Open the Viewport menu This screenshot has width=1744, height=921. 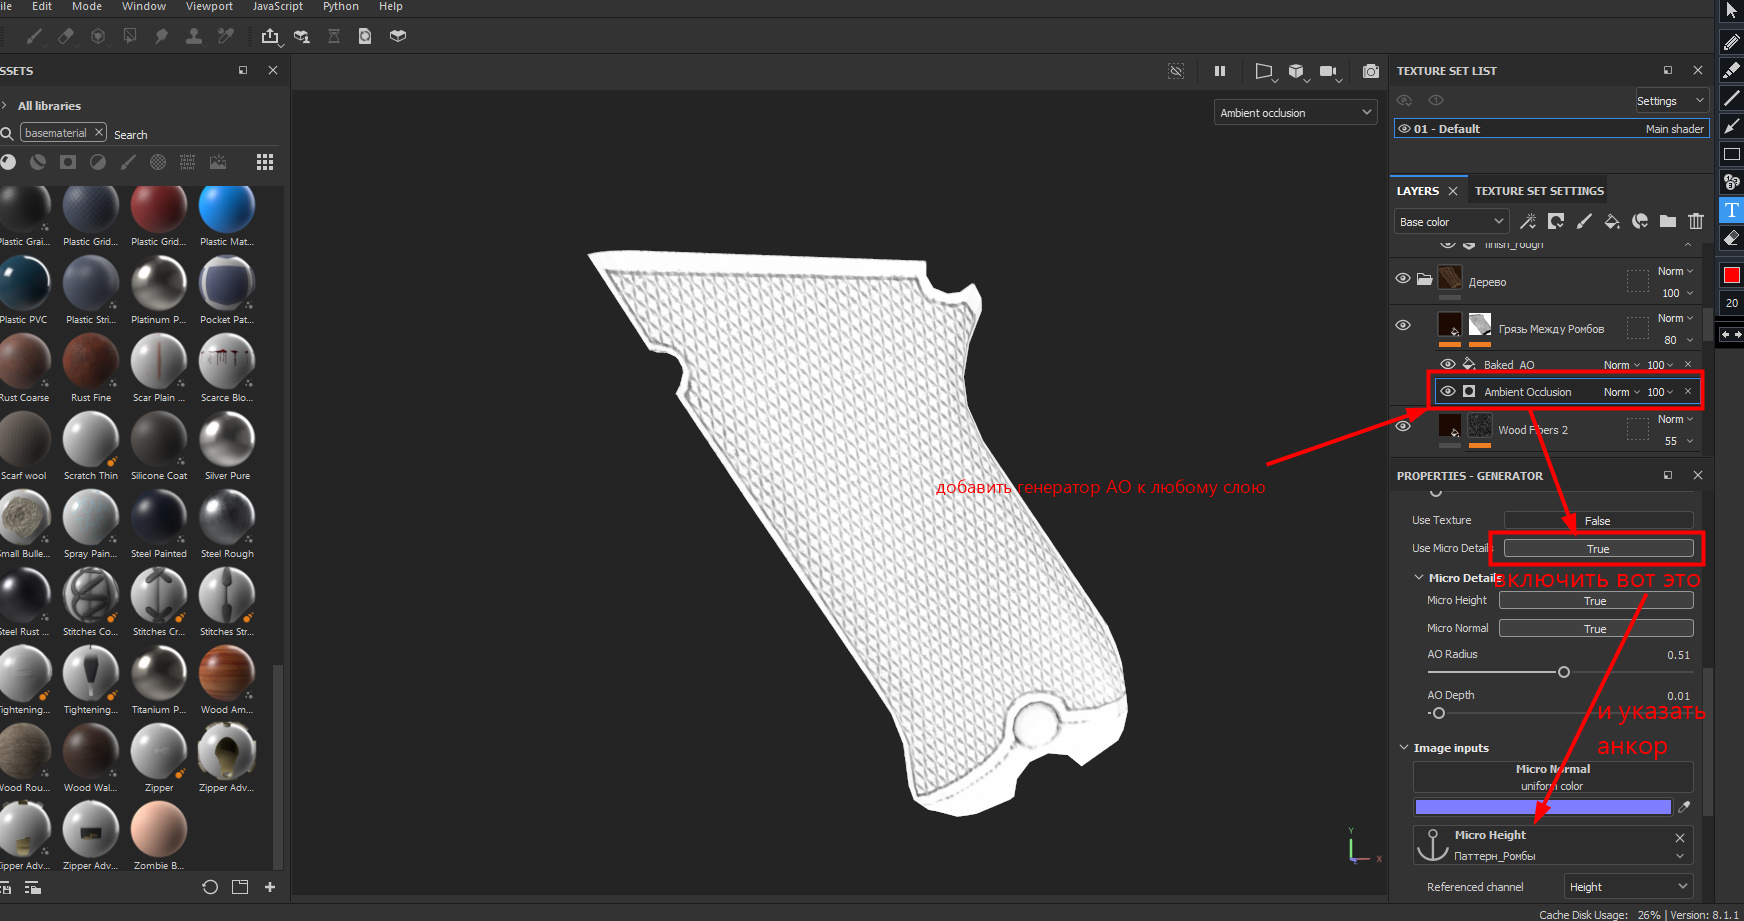click(x=209, y=6)
